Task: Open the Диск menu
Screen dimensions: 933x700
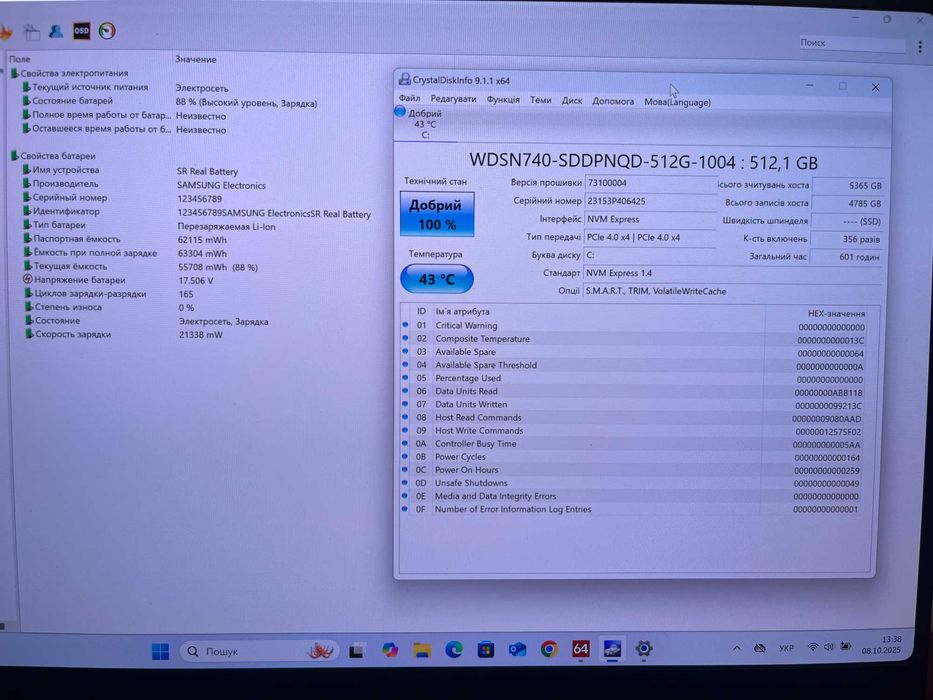Action: click(572, 101)
